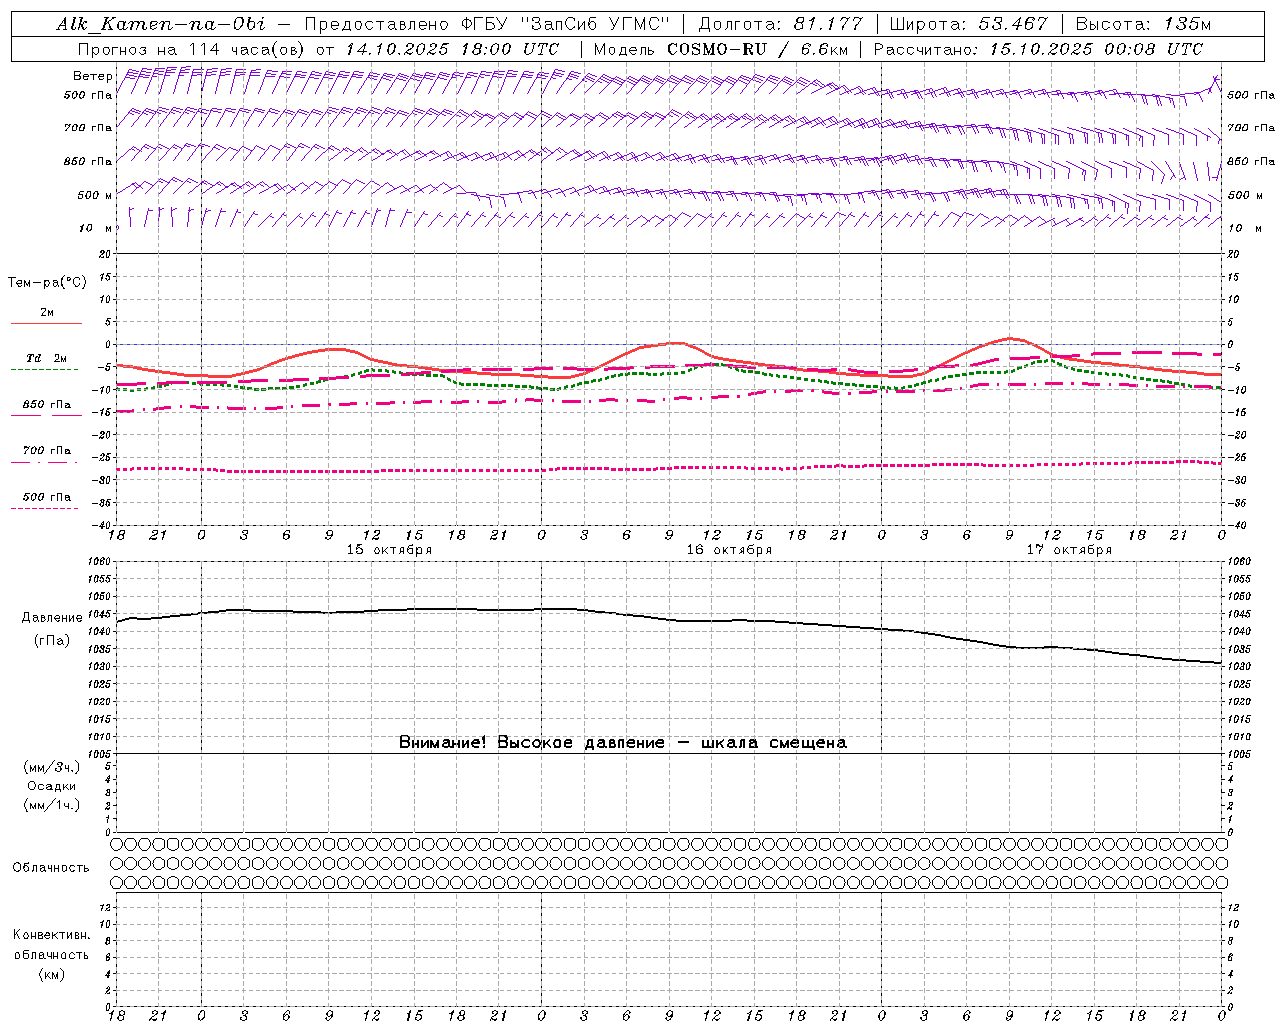Click the "2м" temperature legend entry
The width and height of the screenshot is (1280, 1024).
[x=47, y=313]
